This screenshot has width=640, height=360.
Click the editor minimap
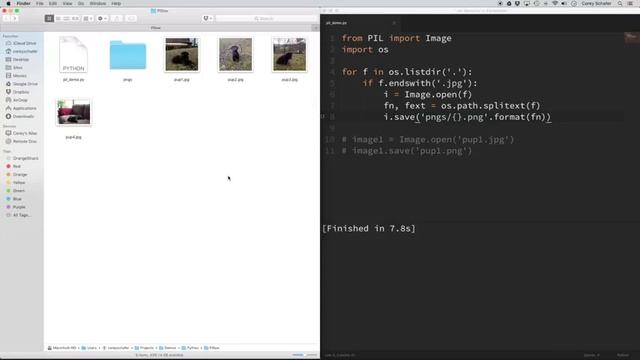tap(631, 38)
